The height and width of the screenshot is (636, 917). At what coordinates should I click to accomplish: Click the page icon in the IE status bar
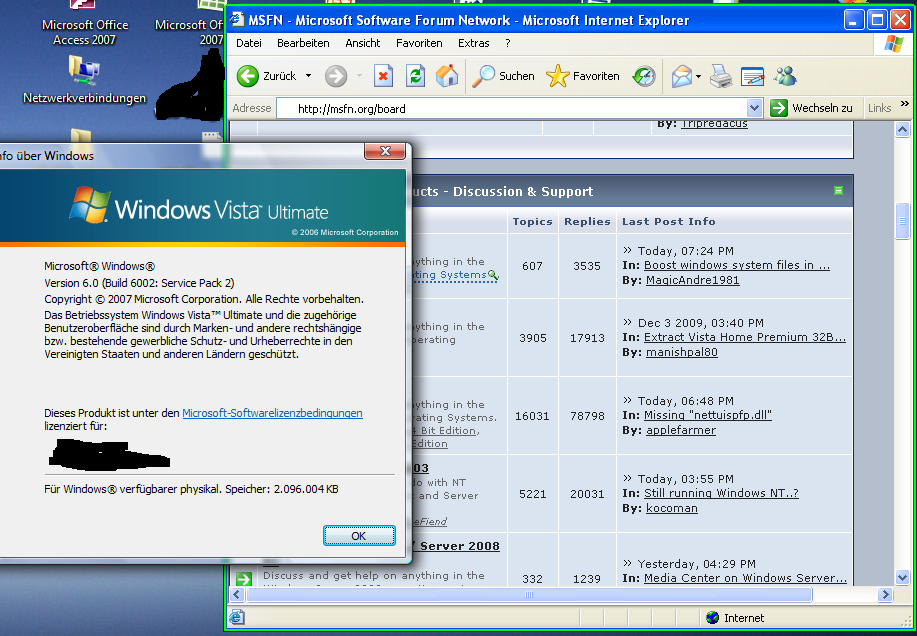[x=237, y=617]
